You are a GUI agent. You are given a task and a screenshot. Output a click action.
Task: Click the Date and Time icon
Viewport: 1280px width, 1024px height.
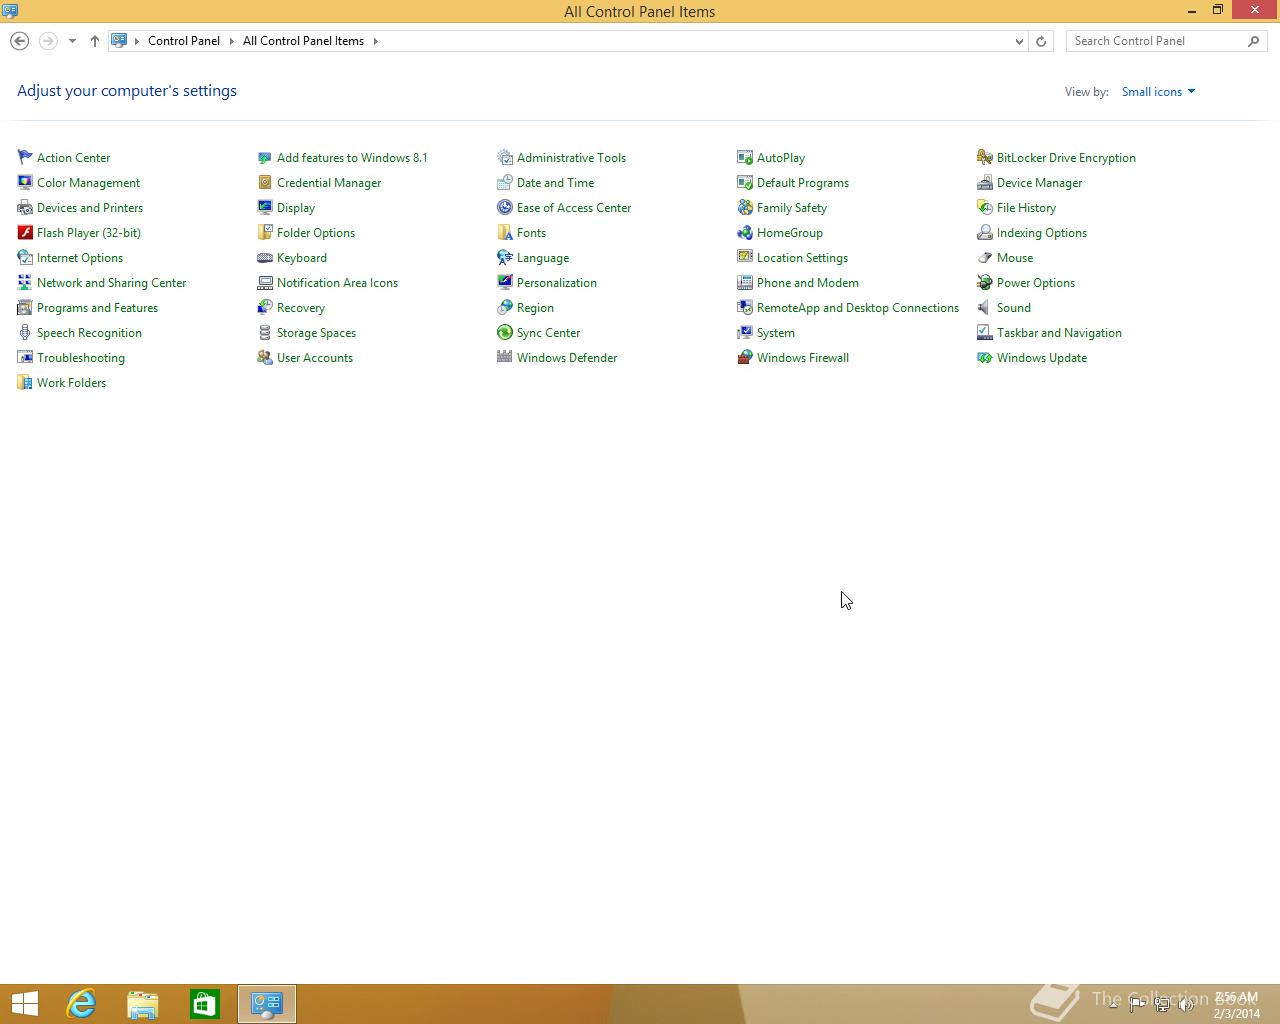tap(505, 182)
